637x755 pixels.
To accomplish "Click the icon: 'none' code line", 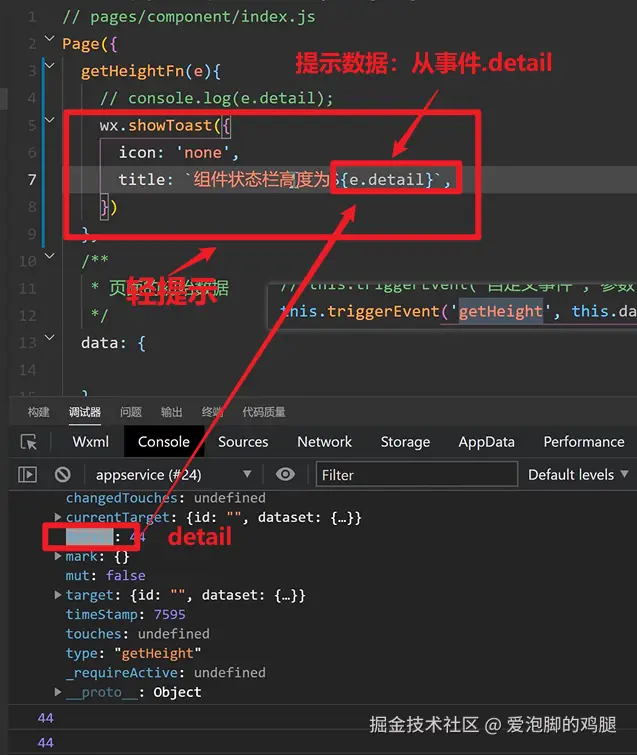I will [x=179, y=153].
